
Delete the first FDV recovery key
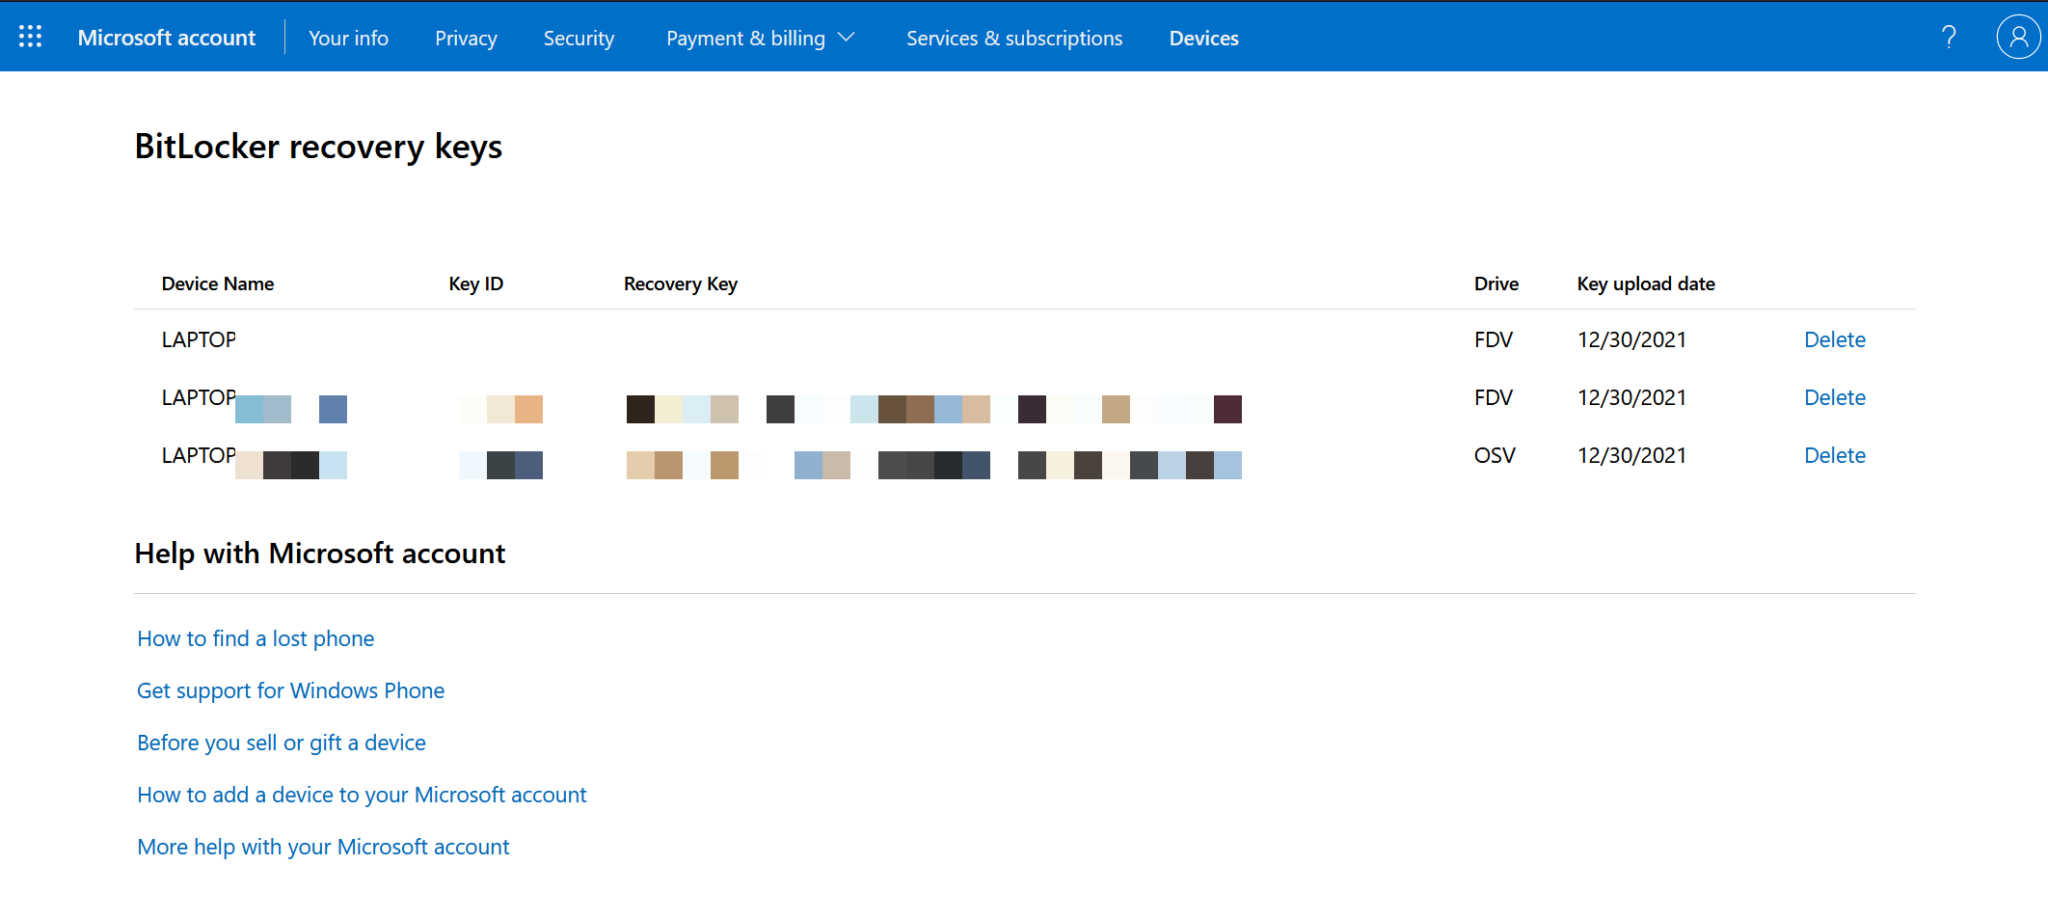coord(1834,339)
